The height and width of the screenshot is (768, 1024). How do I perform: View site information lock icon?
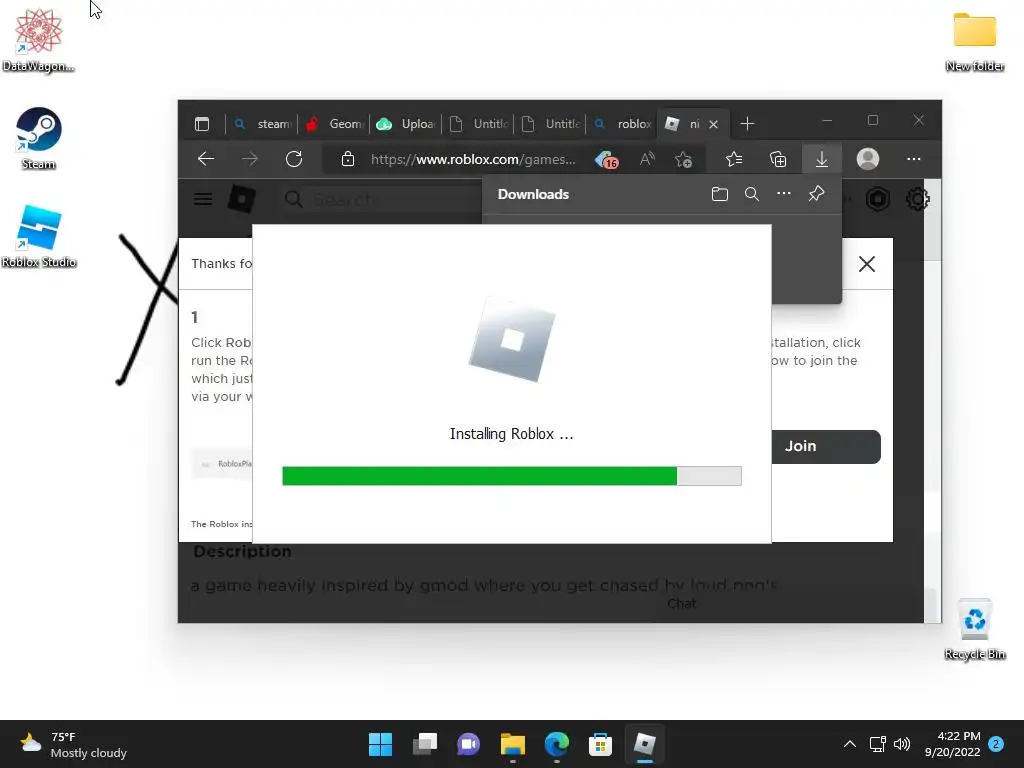point(348,159)
